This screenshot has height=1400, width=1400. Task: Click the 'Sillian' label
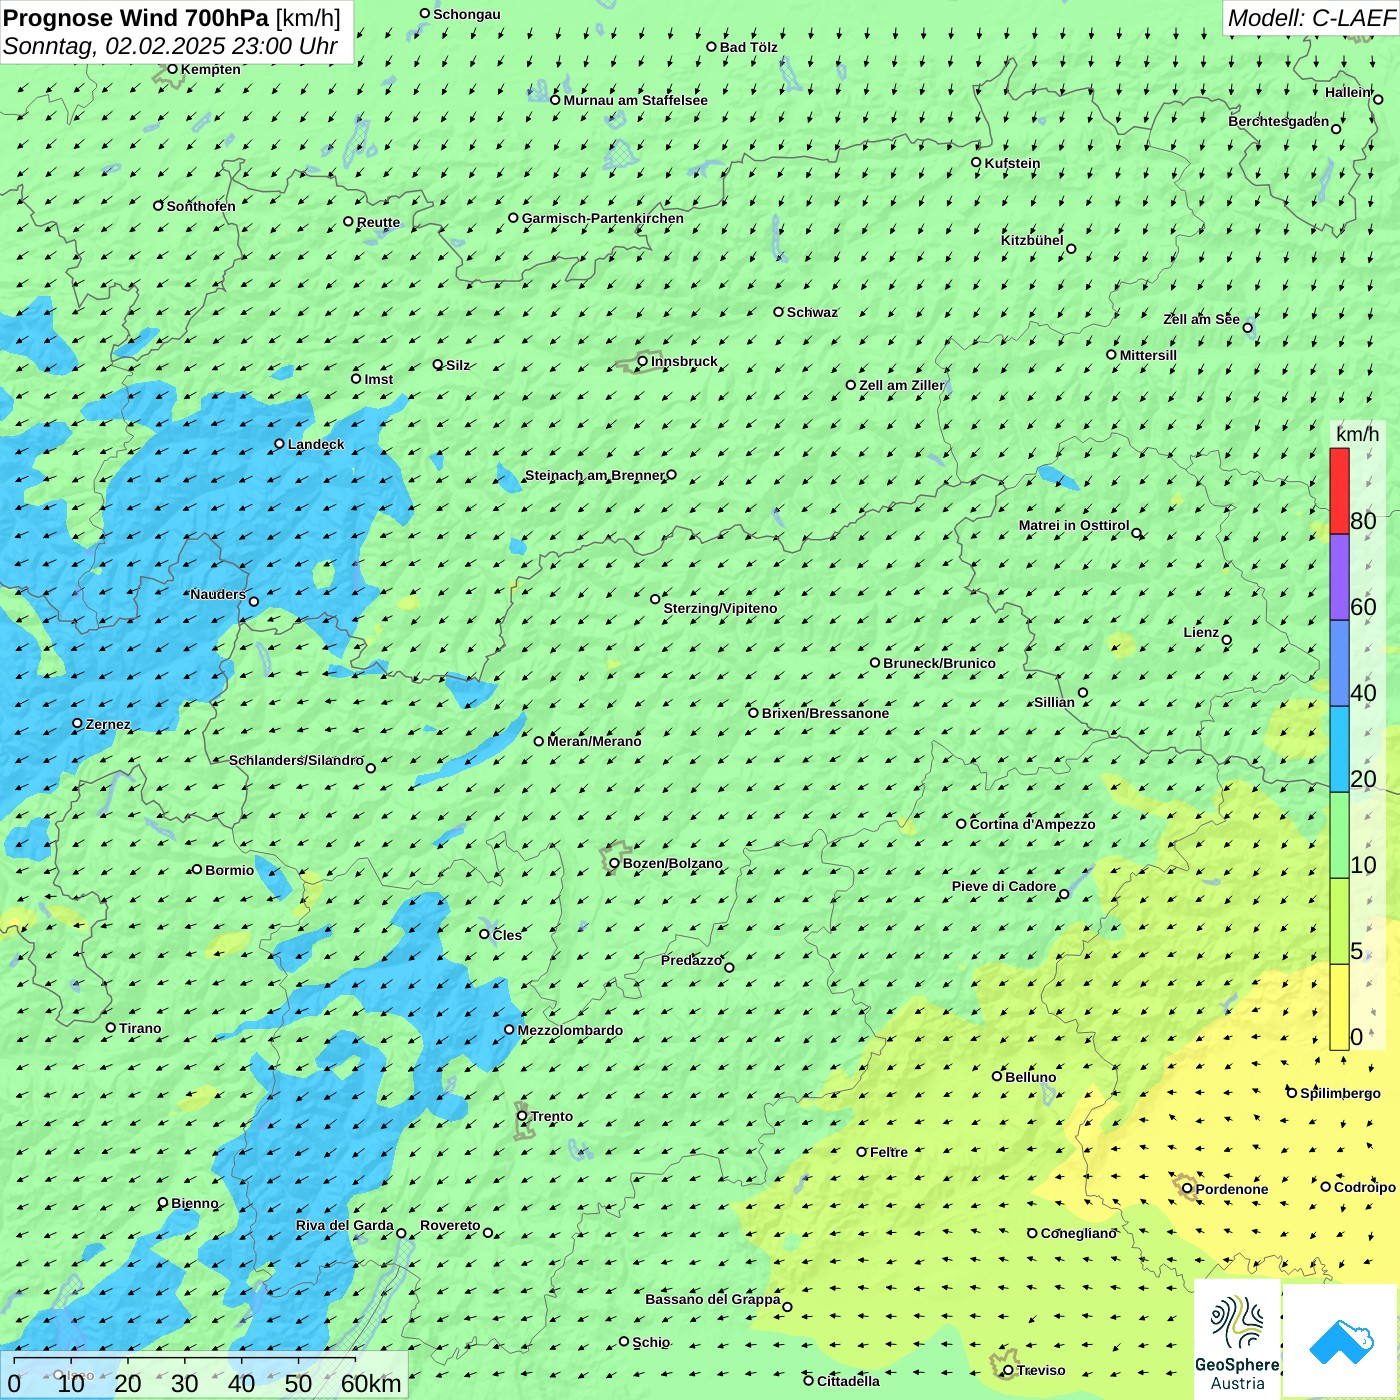point(1054,702)
